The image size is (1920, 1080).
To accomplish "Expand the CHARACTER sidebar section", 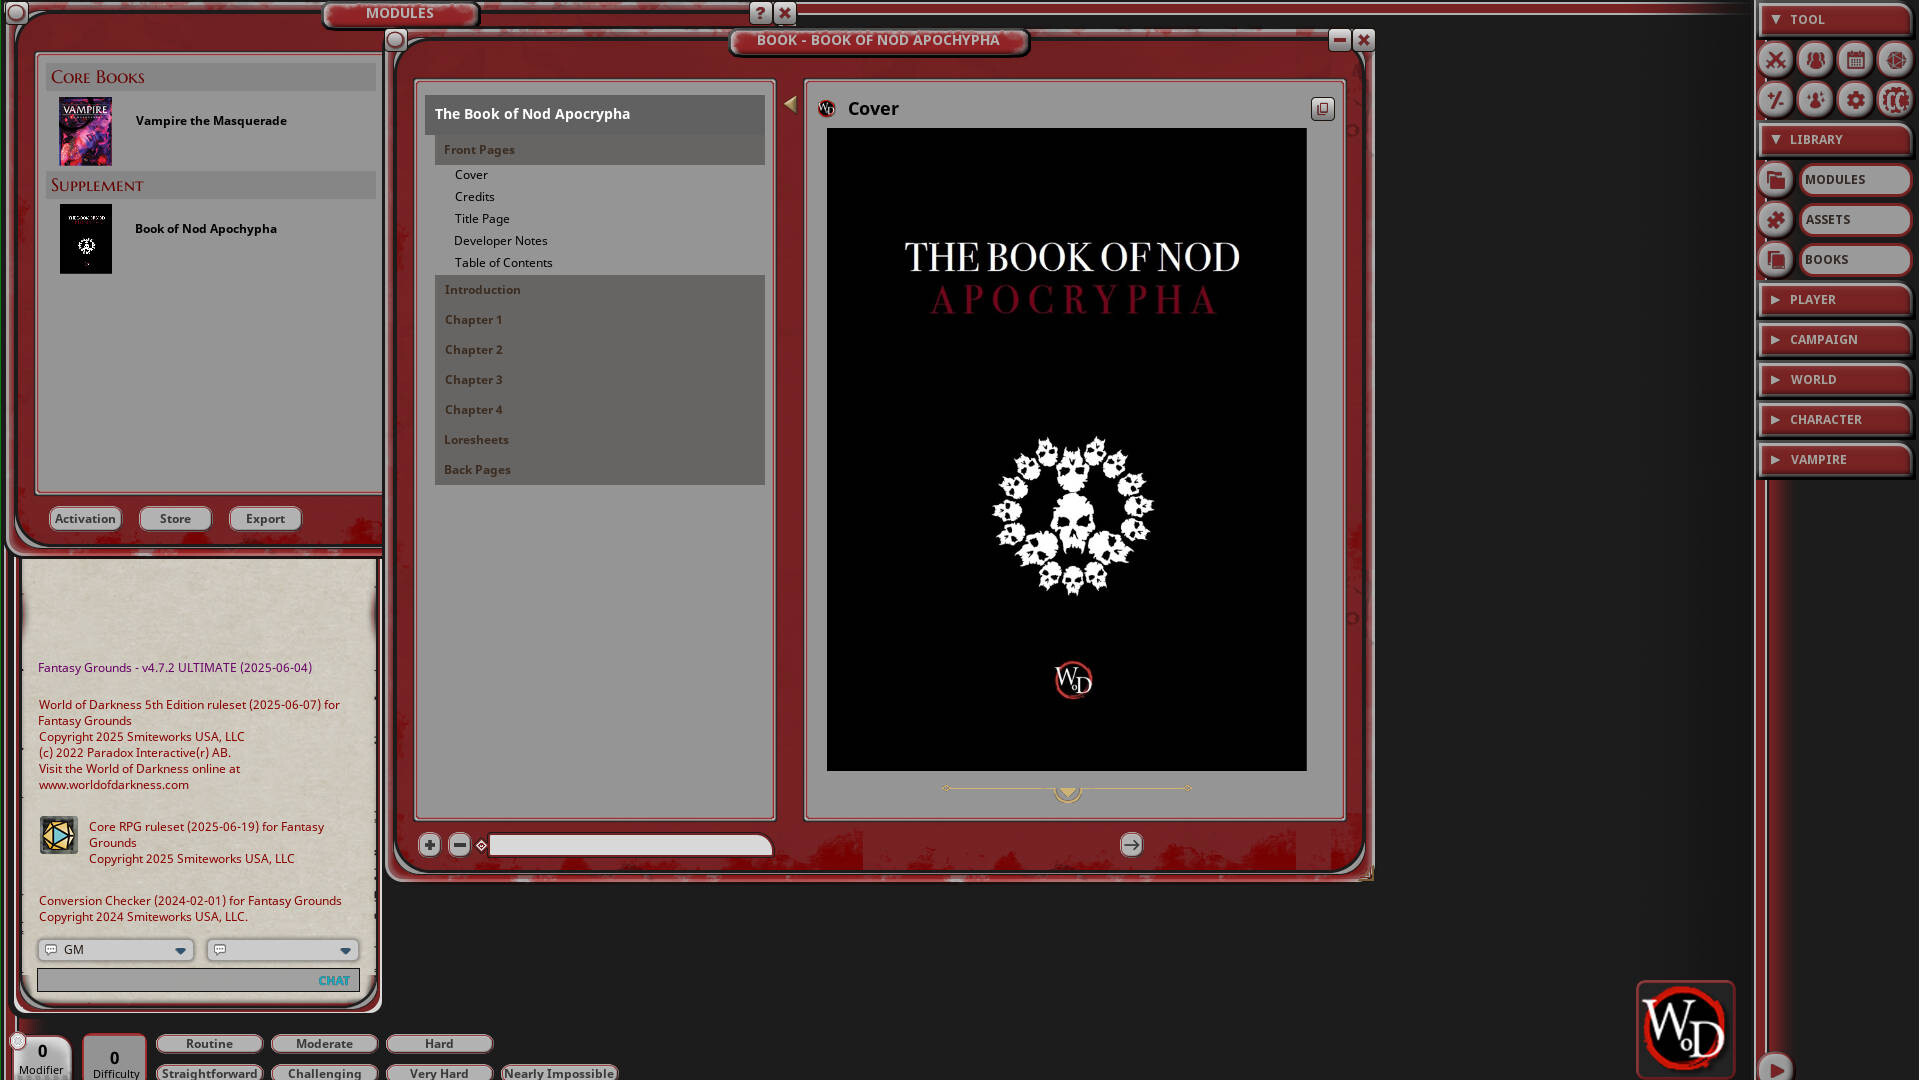I will pos(1834,419).
